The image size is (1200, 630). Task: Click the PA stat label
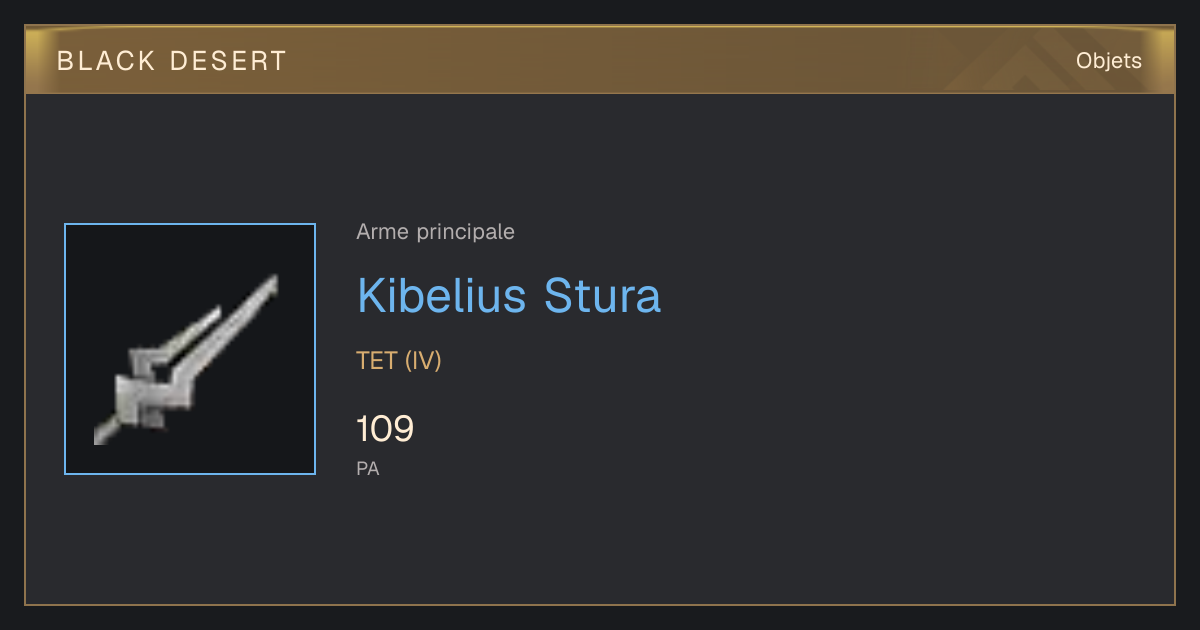(x=368, y=468)
